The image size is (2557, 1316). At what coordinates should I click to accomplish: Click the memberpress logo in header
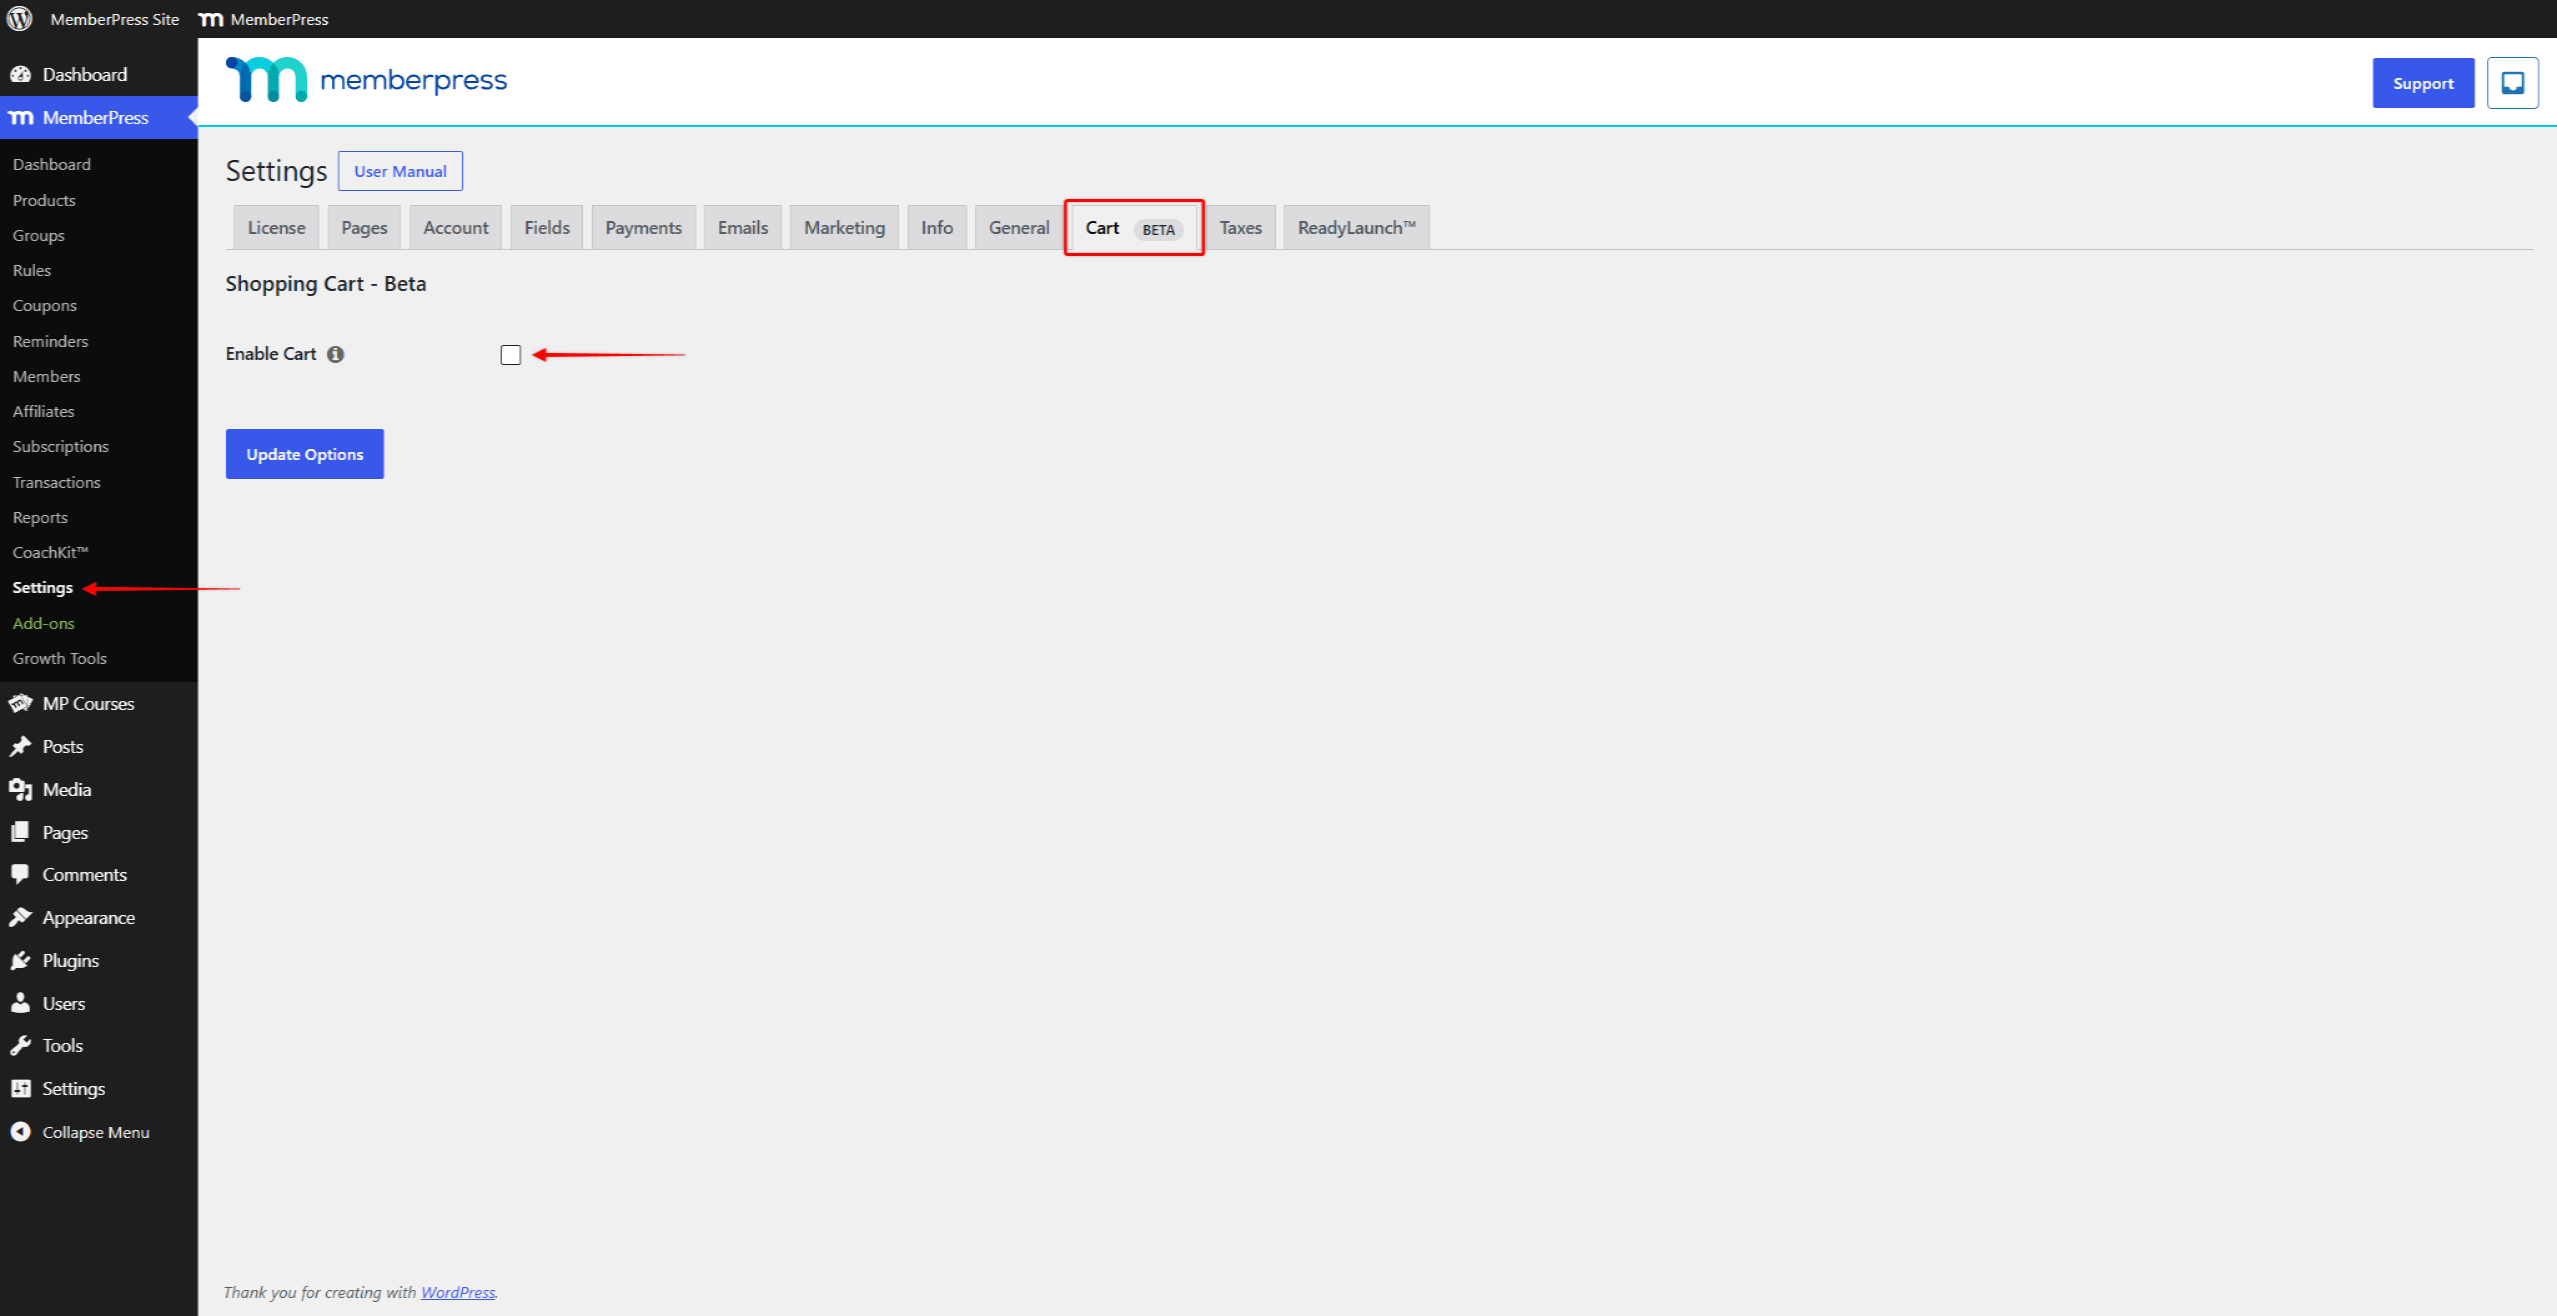tap(366, 79)
